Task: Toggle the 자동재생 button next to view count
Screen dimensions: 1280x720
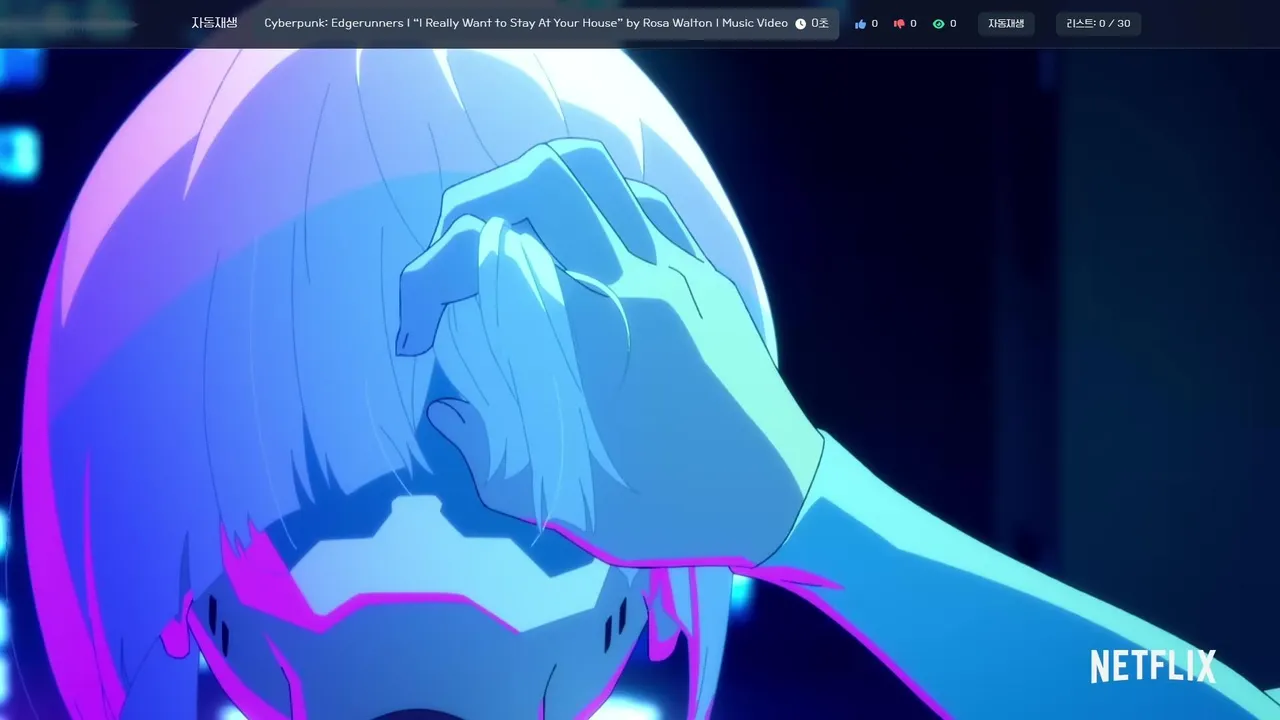Action: click(x=1006, y=24)
